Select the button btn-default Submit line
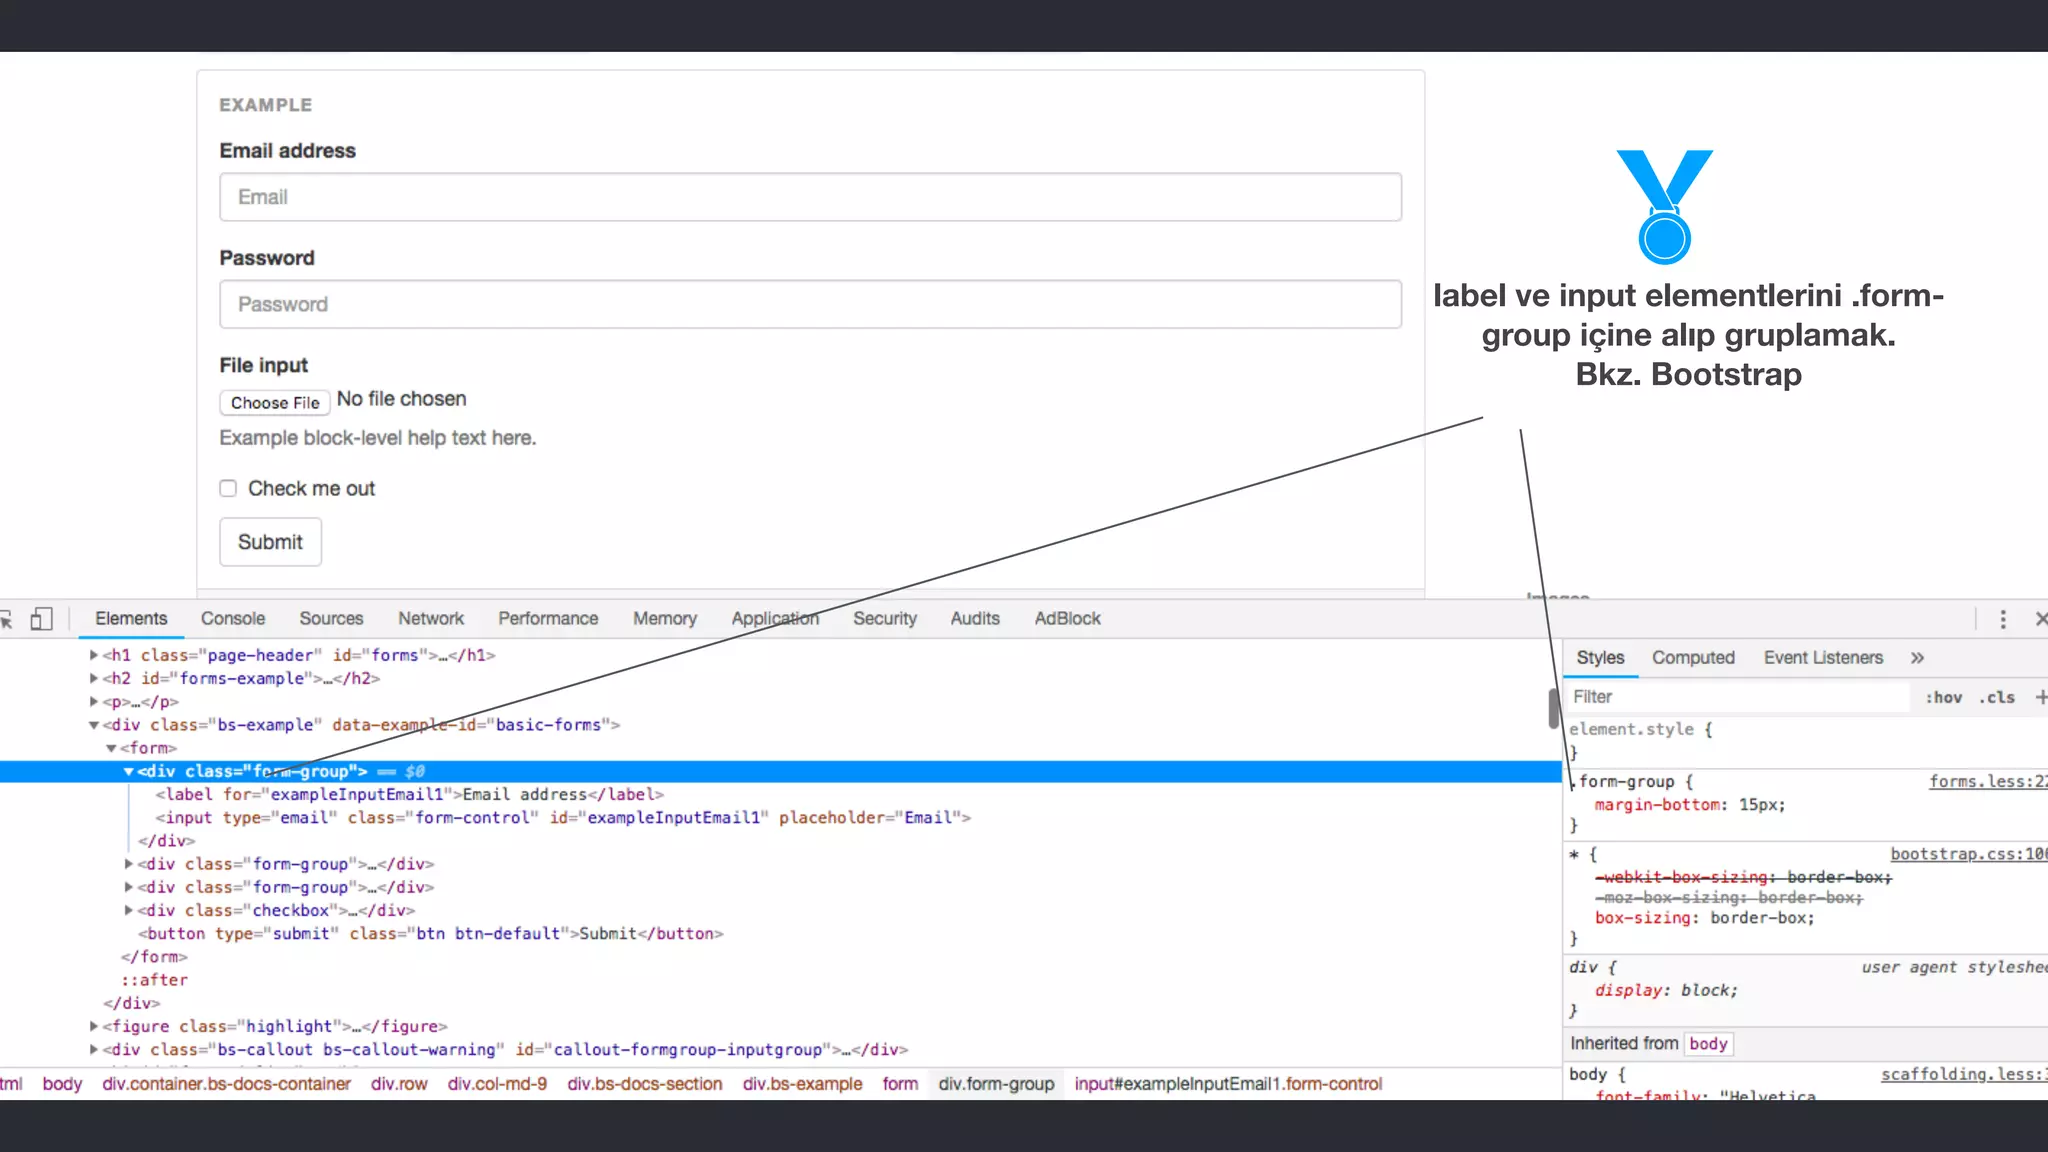2048x1152 pixels. coord(430,933)
